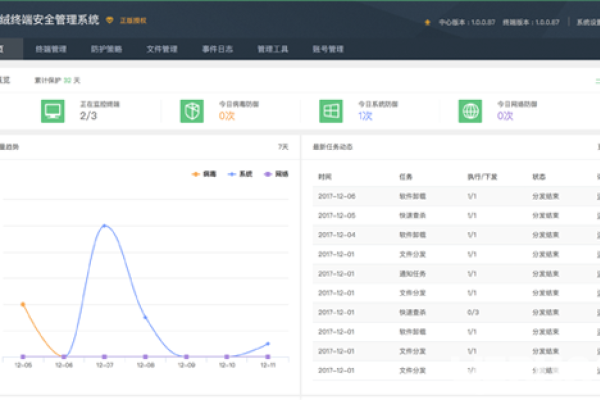Click the 0次 virus defense count

[227, 116]
